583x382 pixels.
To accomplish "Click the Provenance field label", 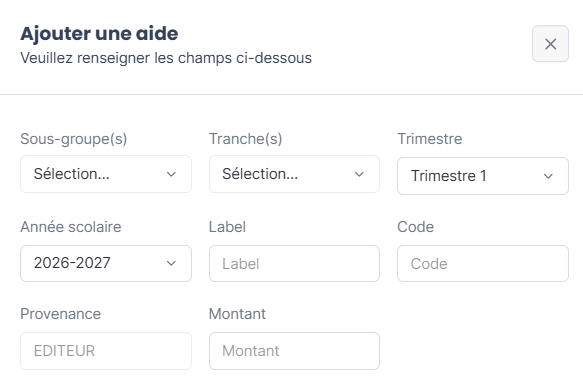I will tap(61, 314).
